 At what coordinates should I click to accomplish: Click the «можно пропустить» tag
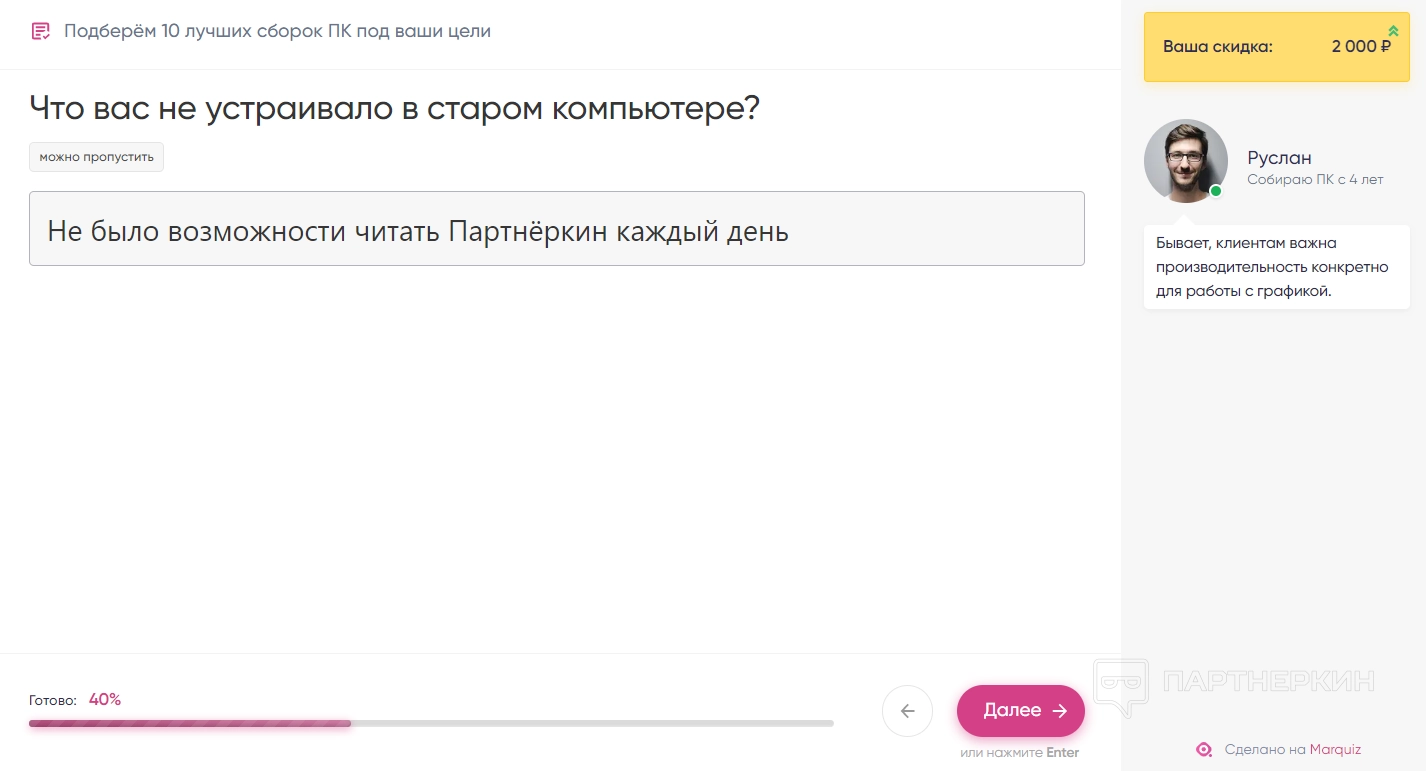[96, 157]
